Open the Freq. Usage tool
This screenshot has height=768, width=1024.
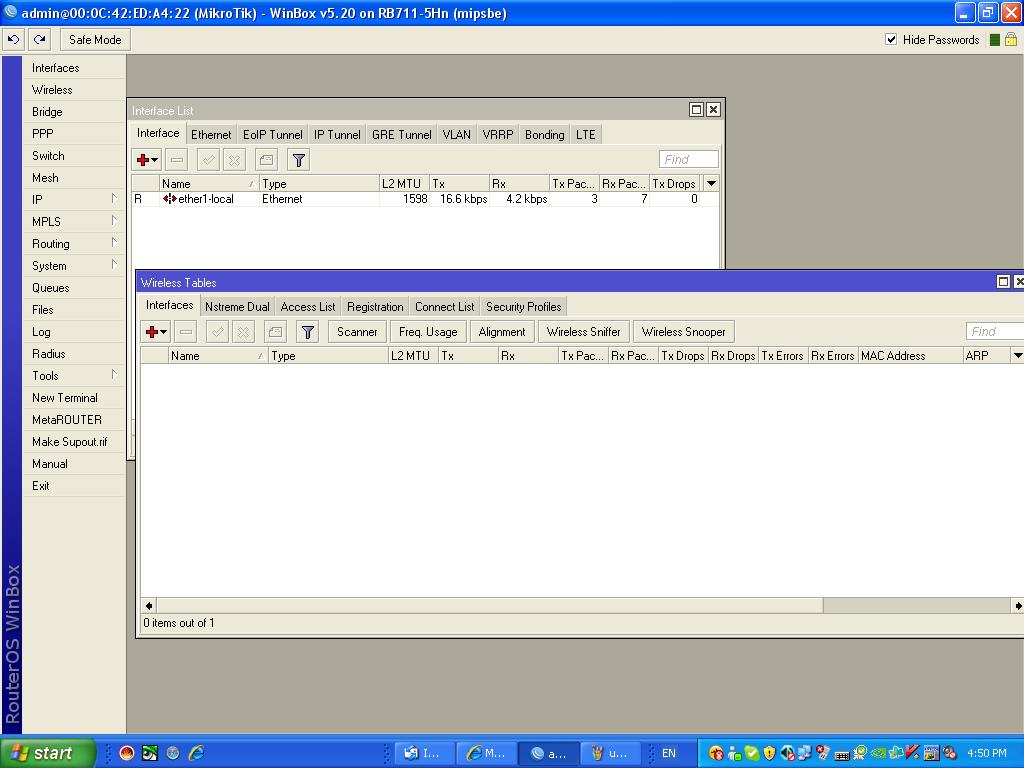pyautogui.click(x=427, y=331)
